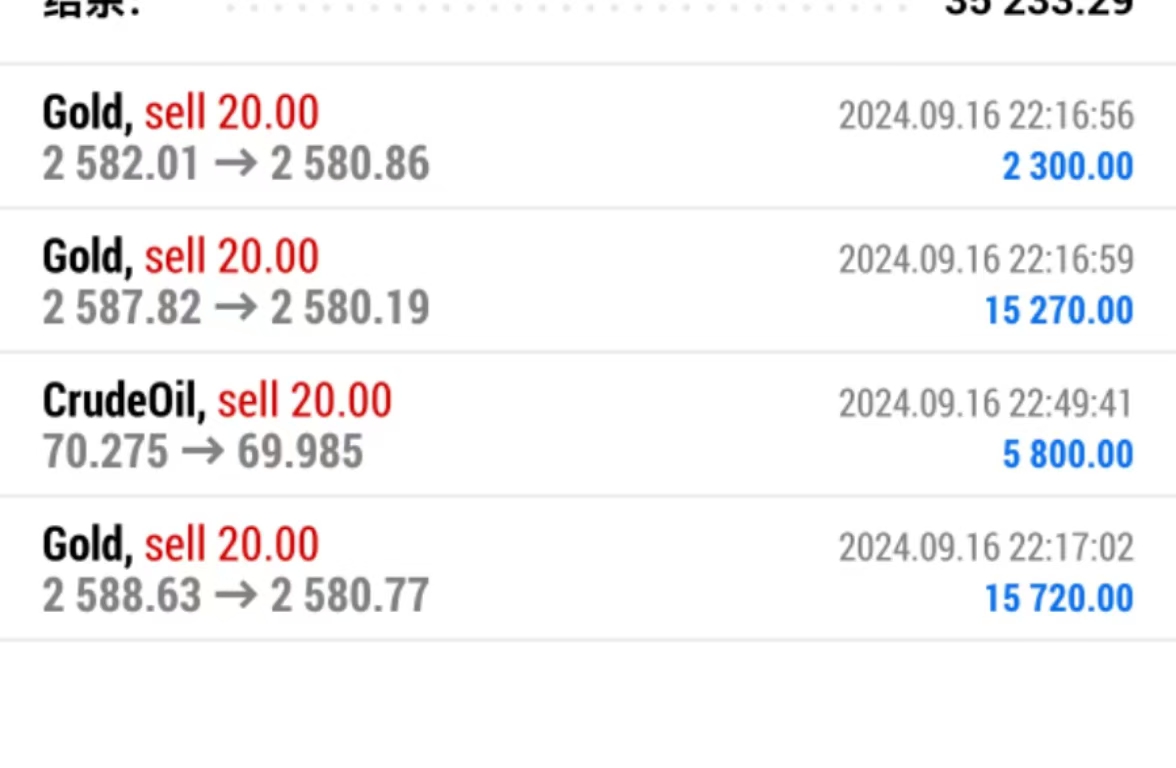Click the 15 270.00 profit value
The height and width of the screenshot is (768, 1176).
point(1059,311)
